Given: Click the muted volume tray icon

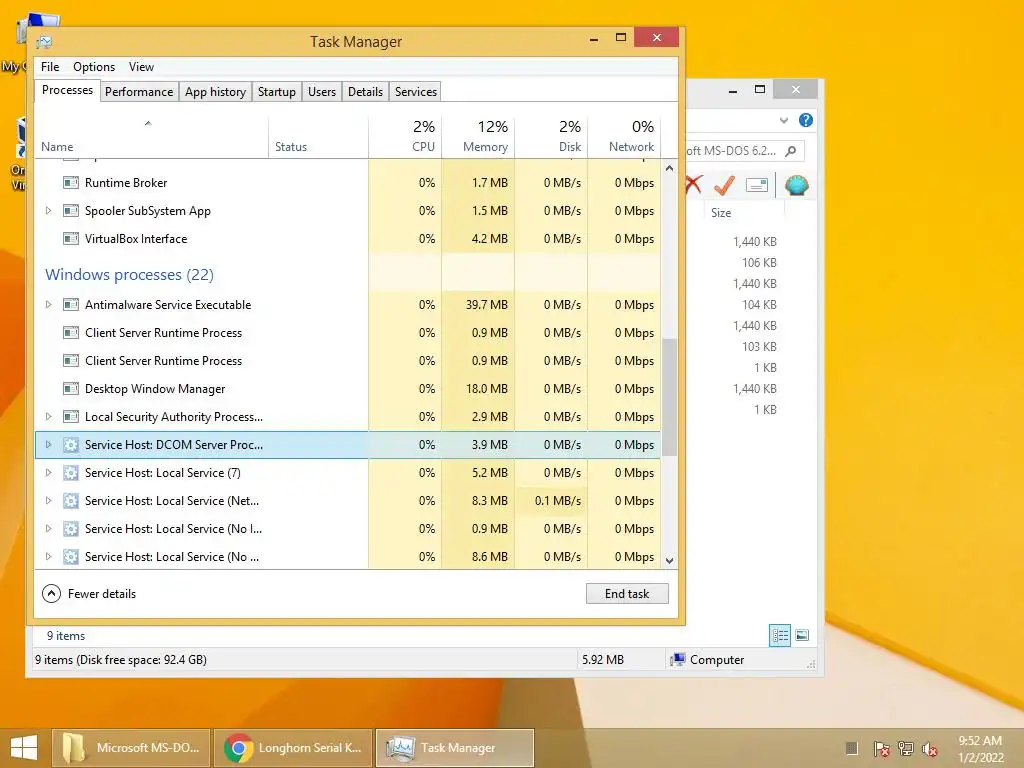Looking at the screenshot, I should 930,748.
